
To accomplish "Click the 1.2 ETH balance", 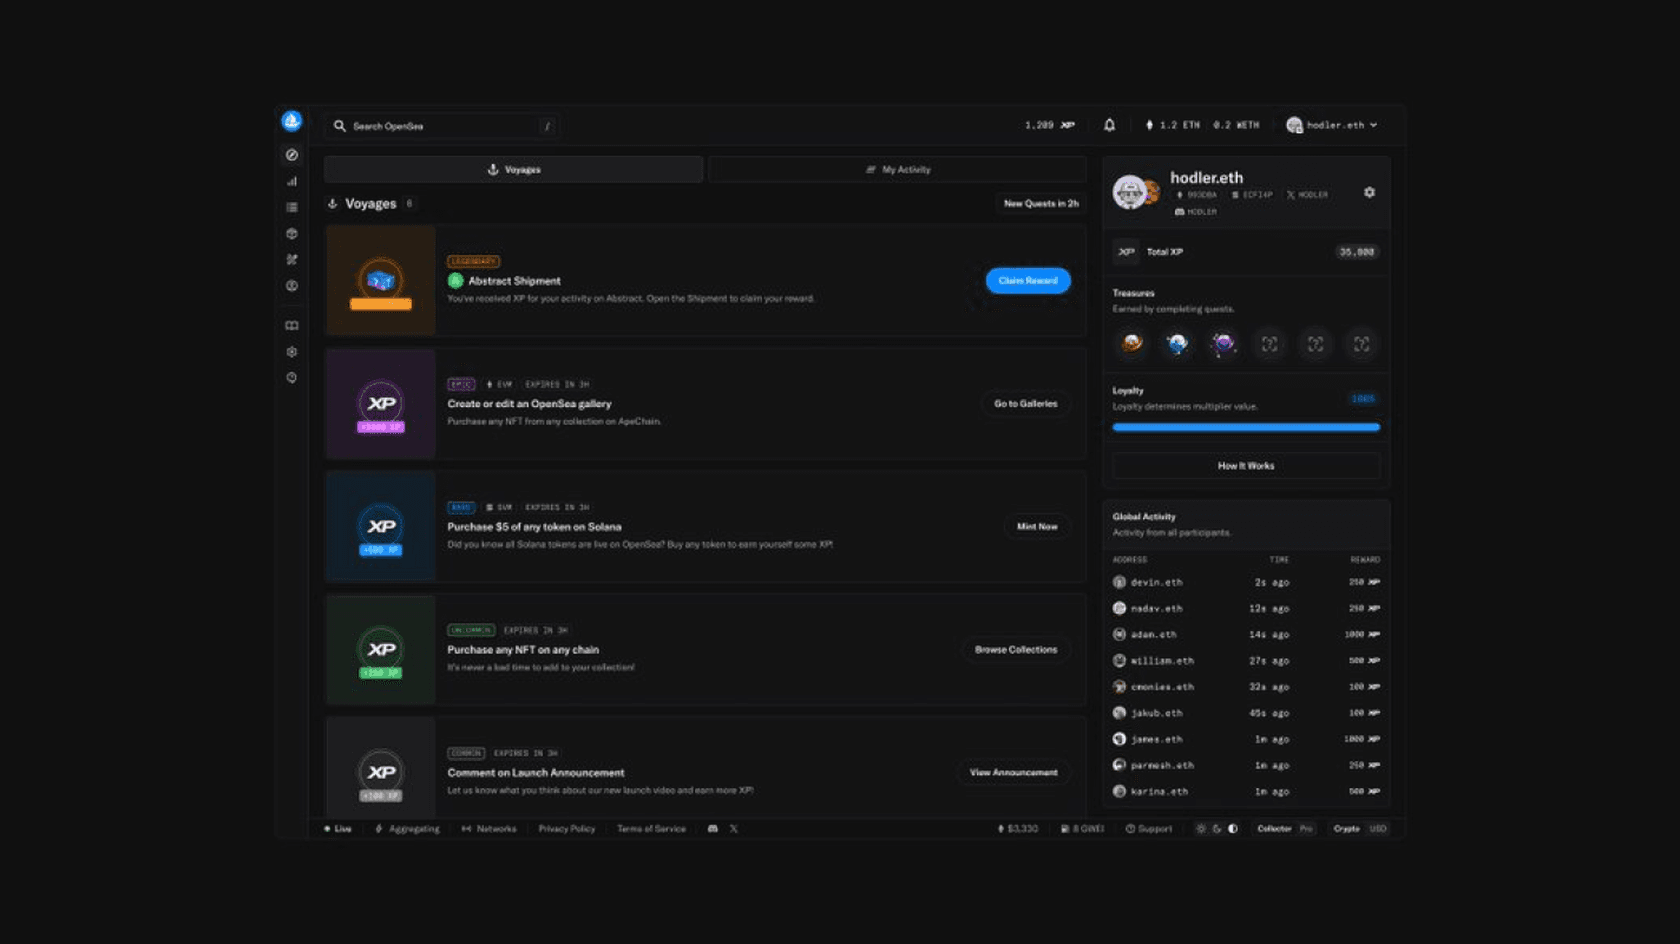I will [x=1172, y=125].
